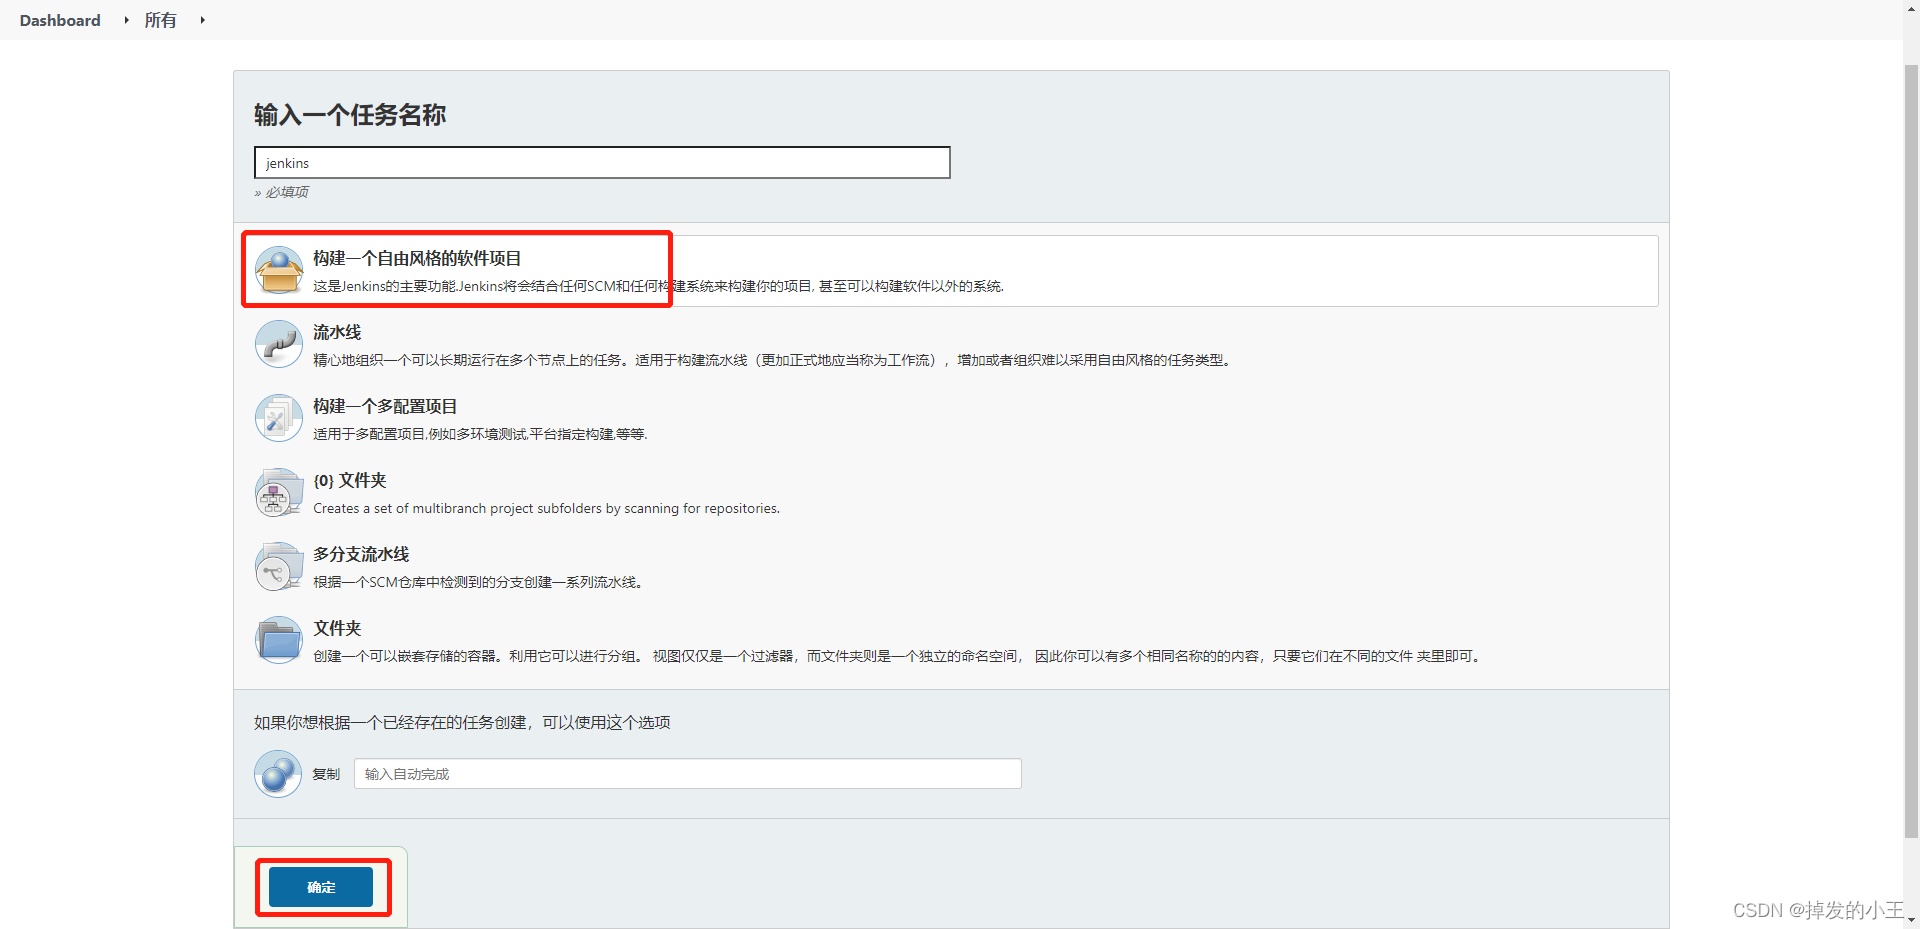Screen dimensions: 1920x929
Task: Expand the arrow after Dashboard breadcrumb
Action: 126,20
